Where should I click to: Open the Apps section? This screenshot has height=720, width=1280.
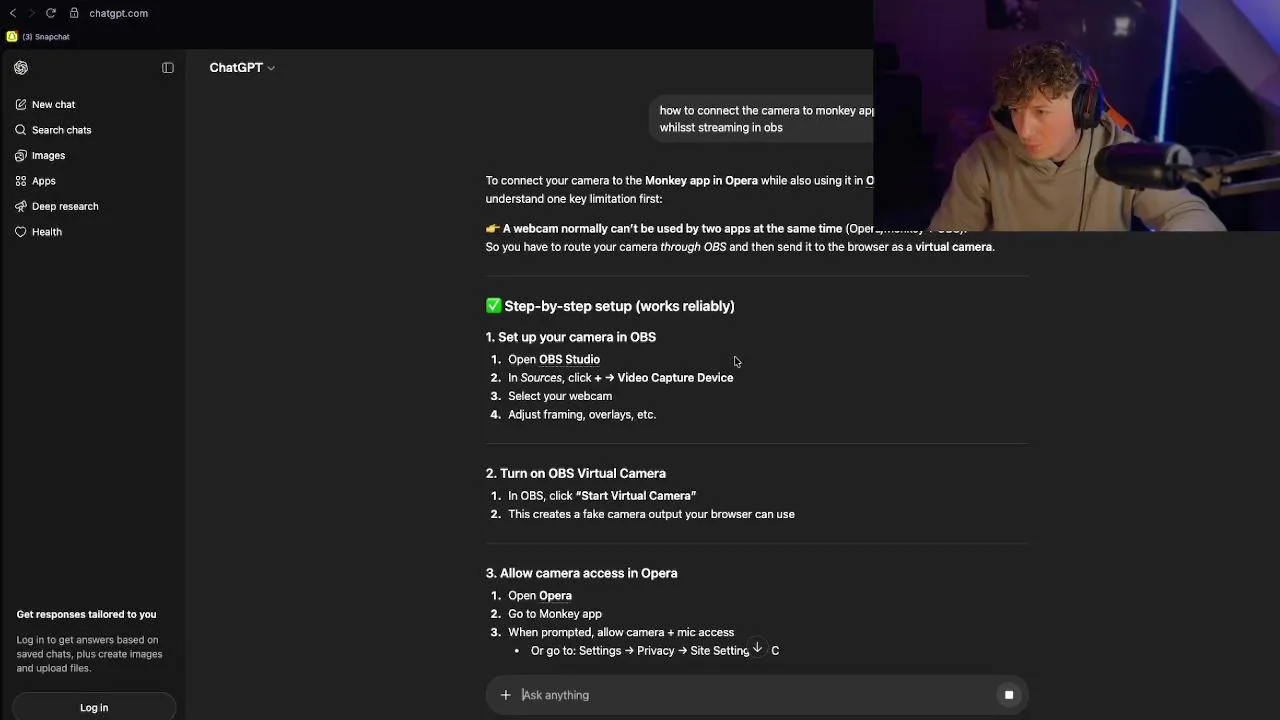pyautogui.click(x=43, y=181)
